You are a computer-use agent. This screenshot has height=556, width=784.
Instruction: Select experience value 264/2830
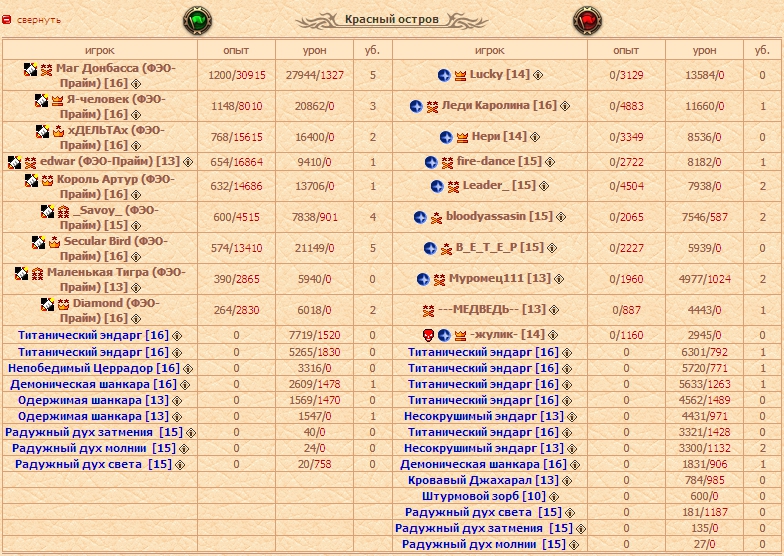pos(236,310)
